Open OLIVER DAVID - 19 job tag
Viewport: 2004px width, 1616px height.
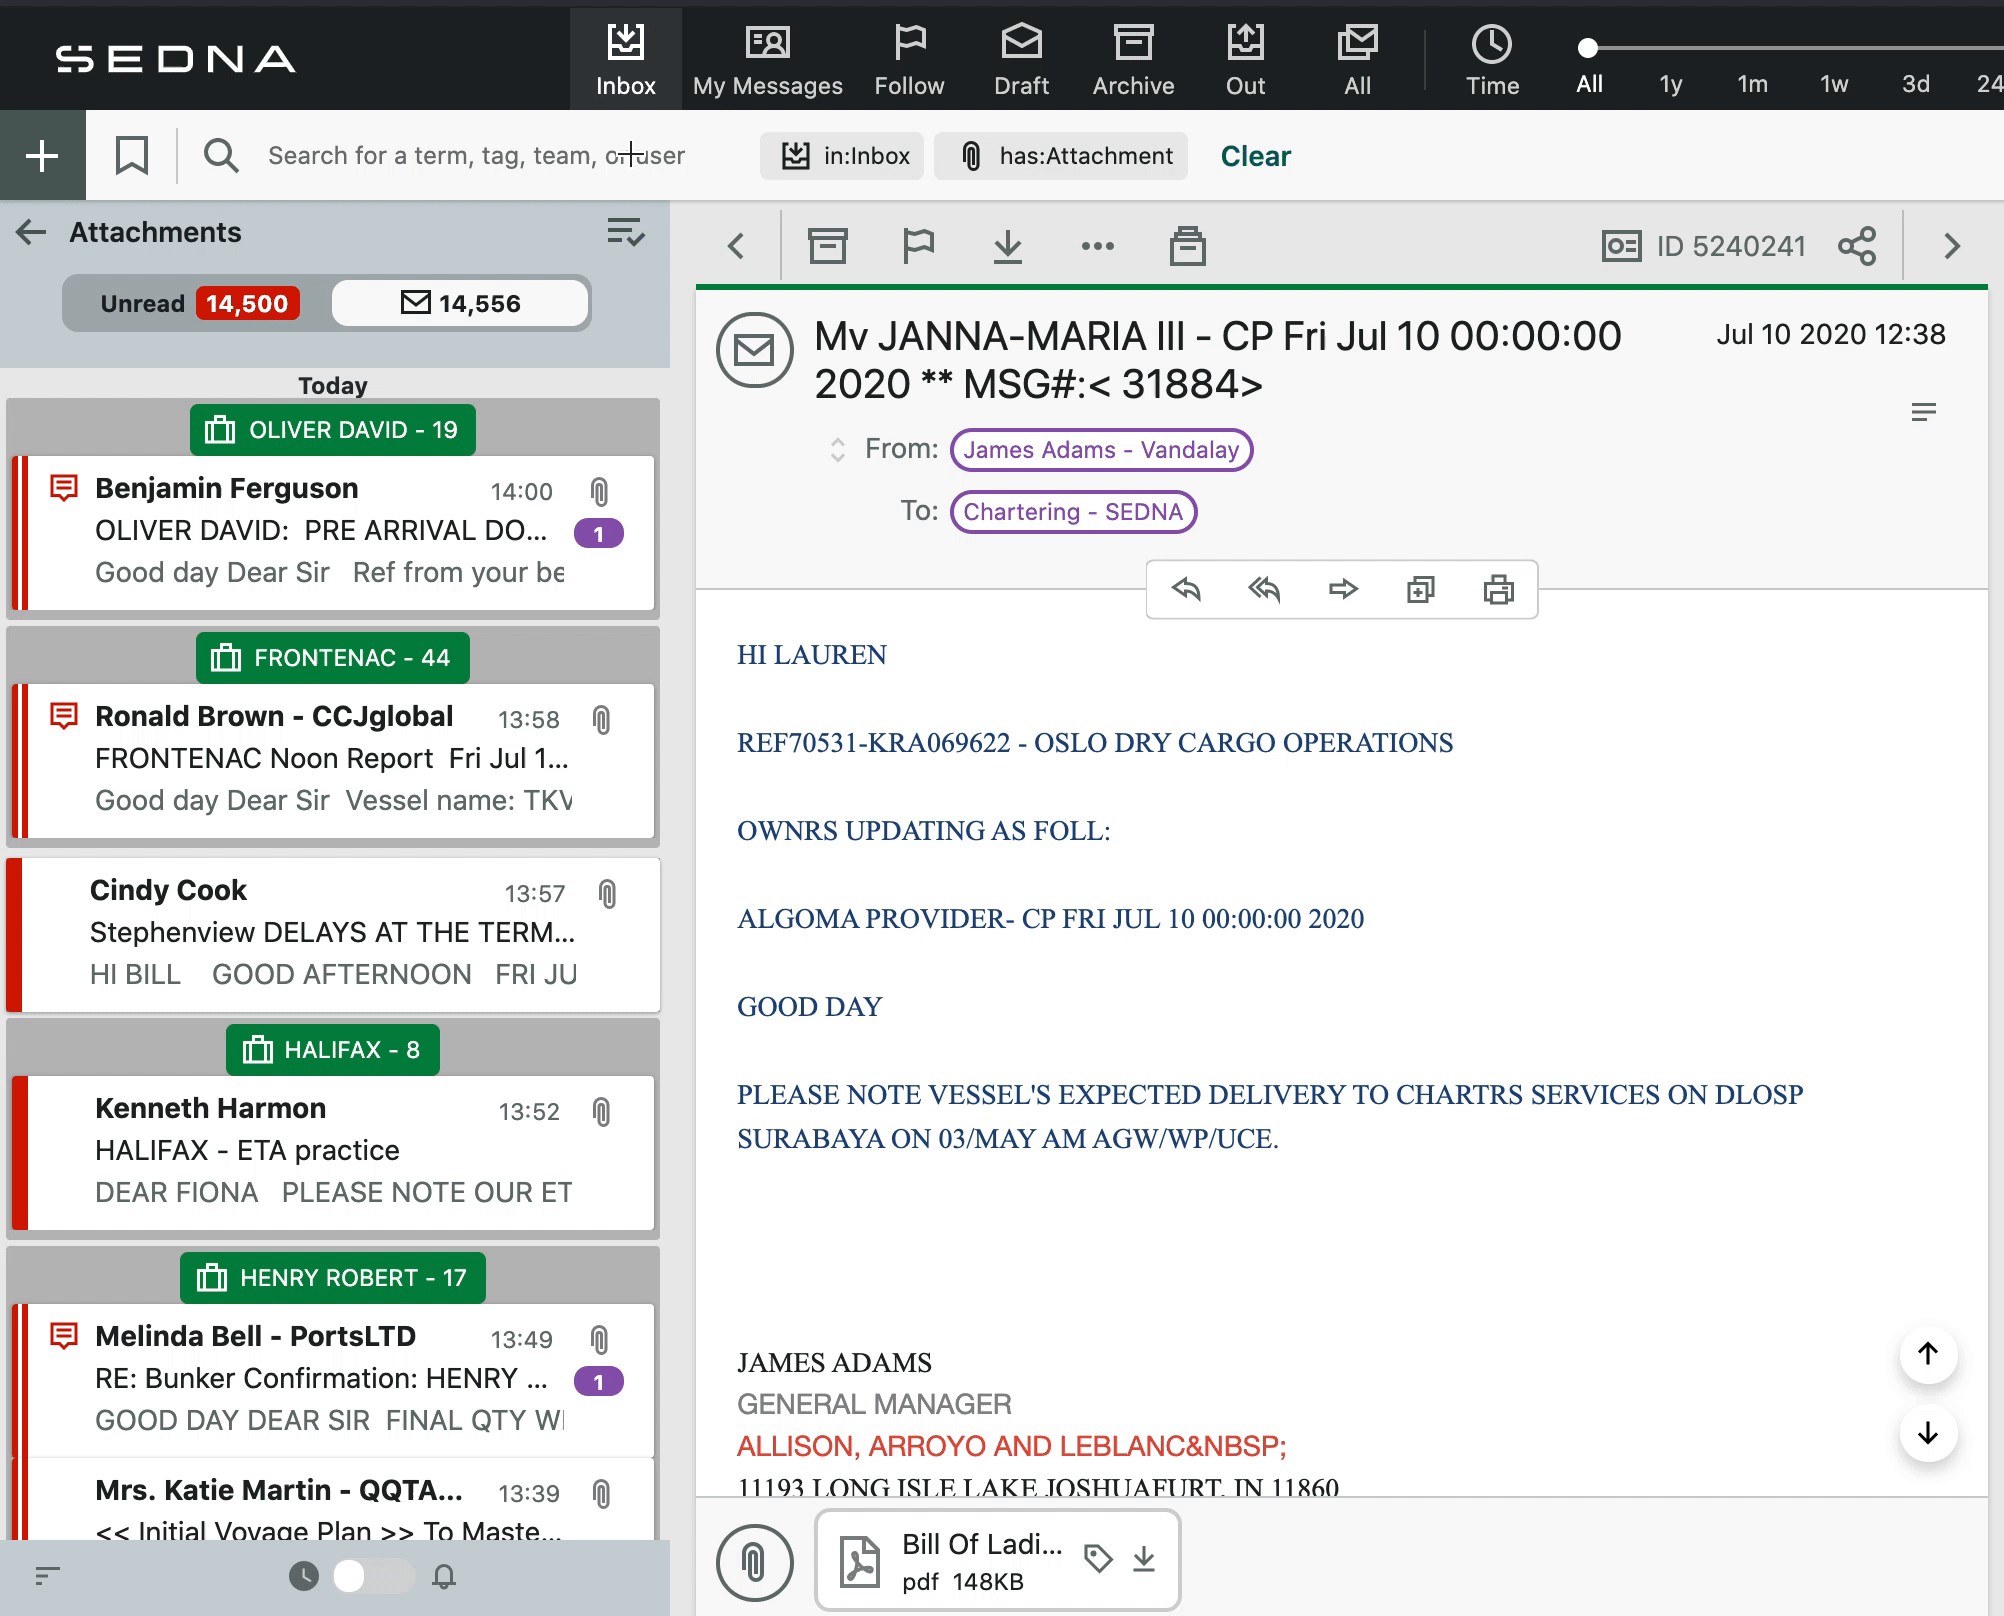tap(332, 430)
